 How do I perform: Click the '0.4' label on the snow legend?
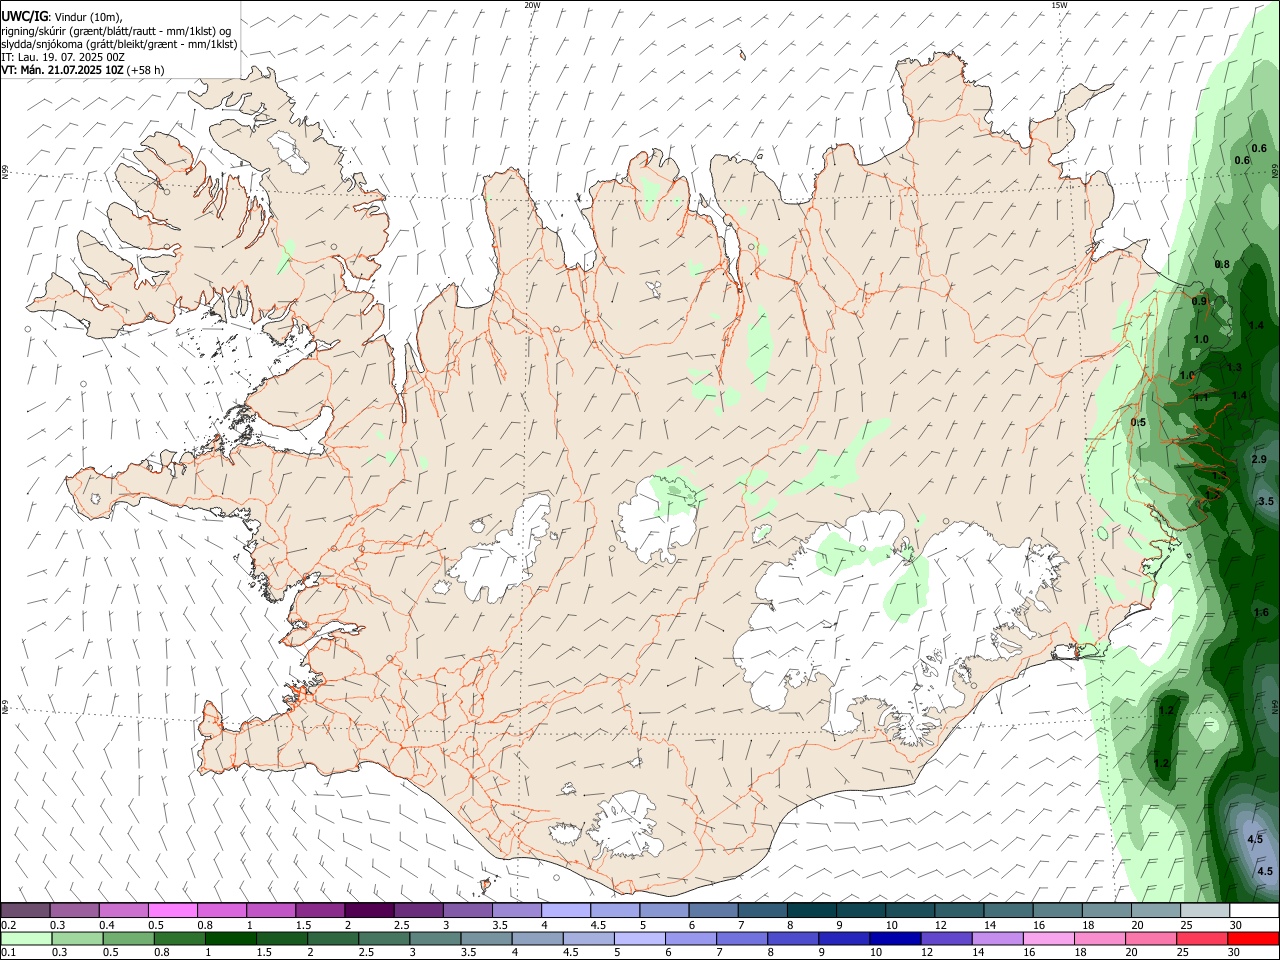click(107, 925)
